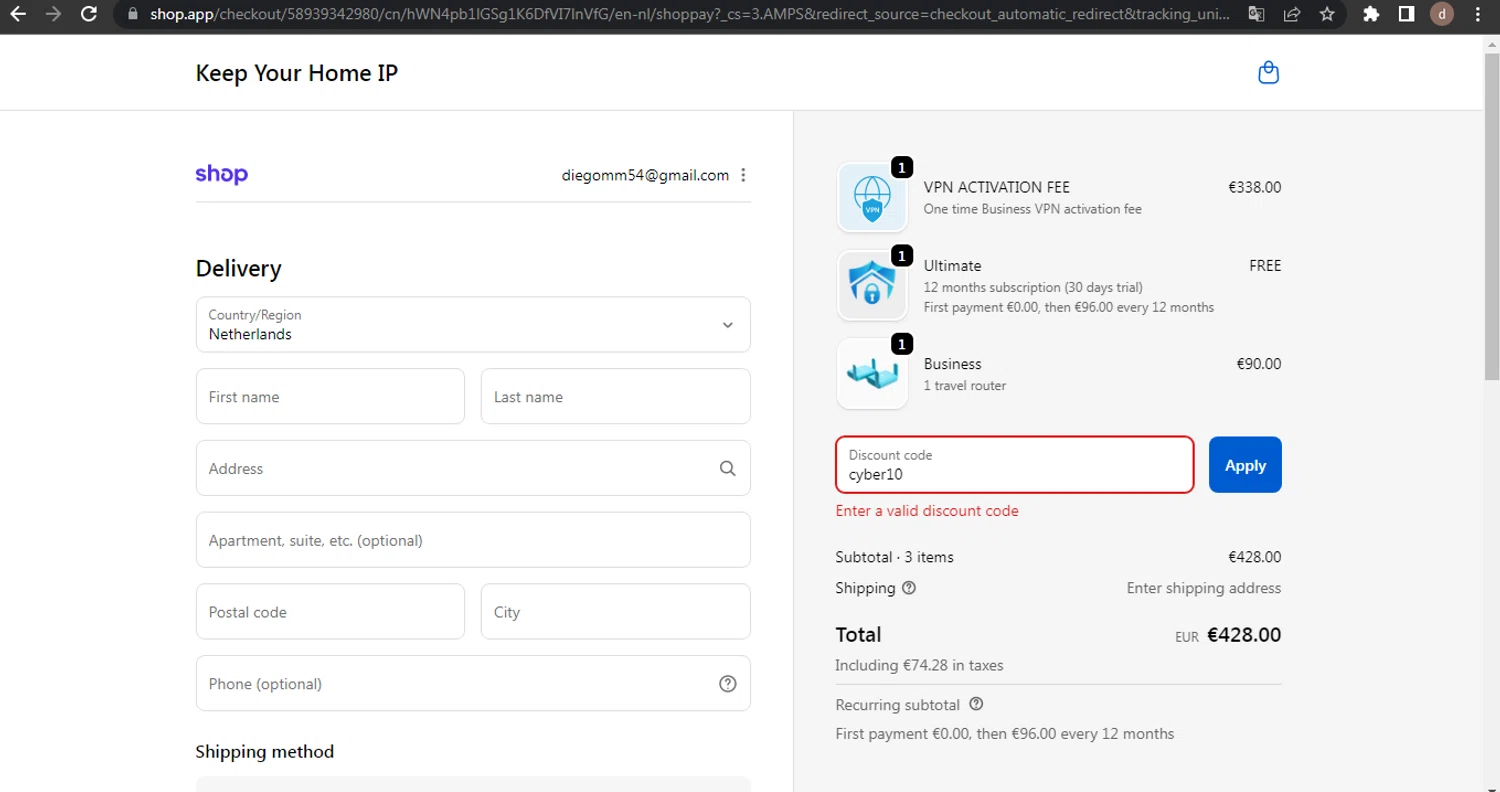The height and width of the screenshot is (792, 1500).
Task: Open account options next to email
Action: 743,175
